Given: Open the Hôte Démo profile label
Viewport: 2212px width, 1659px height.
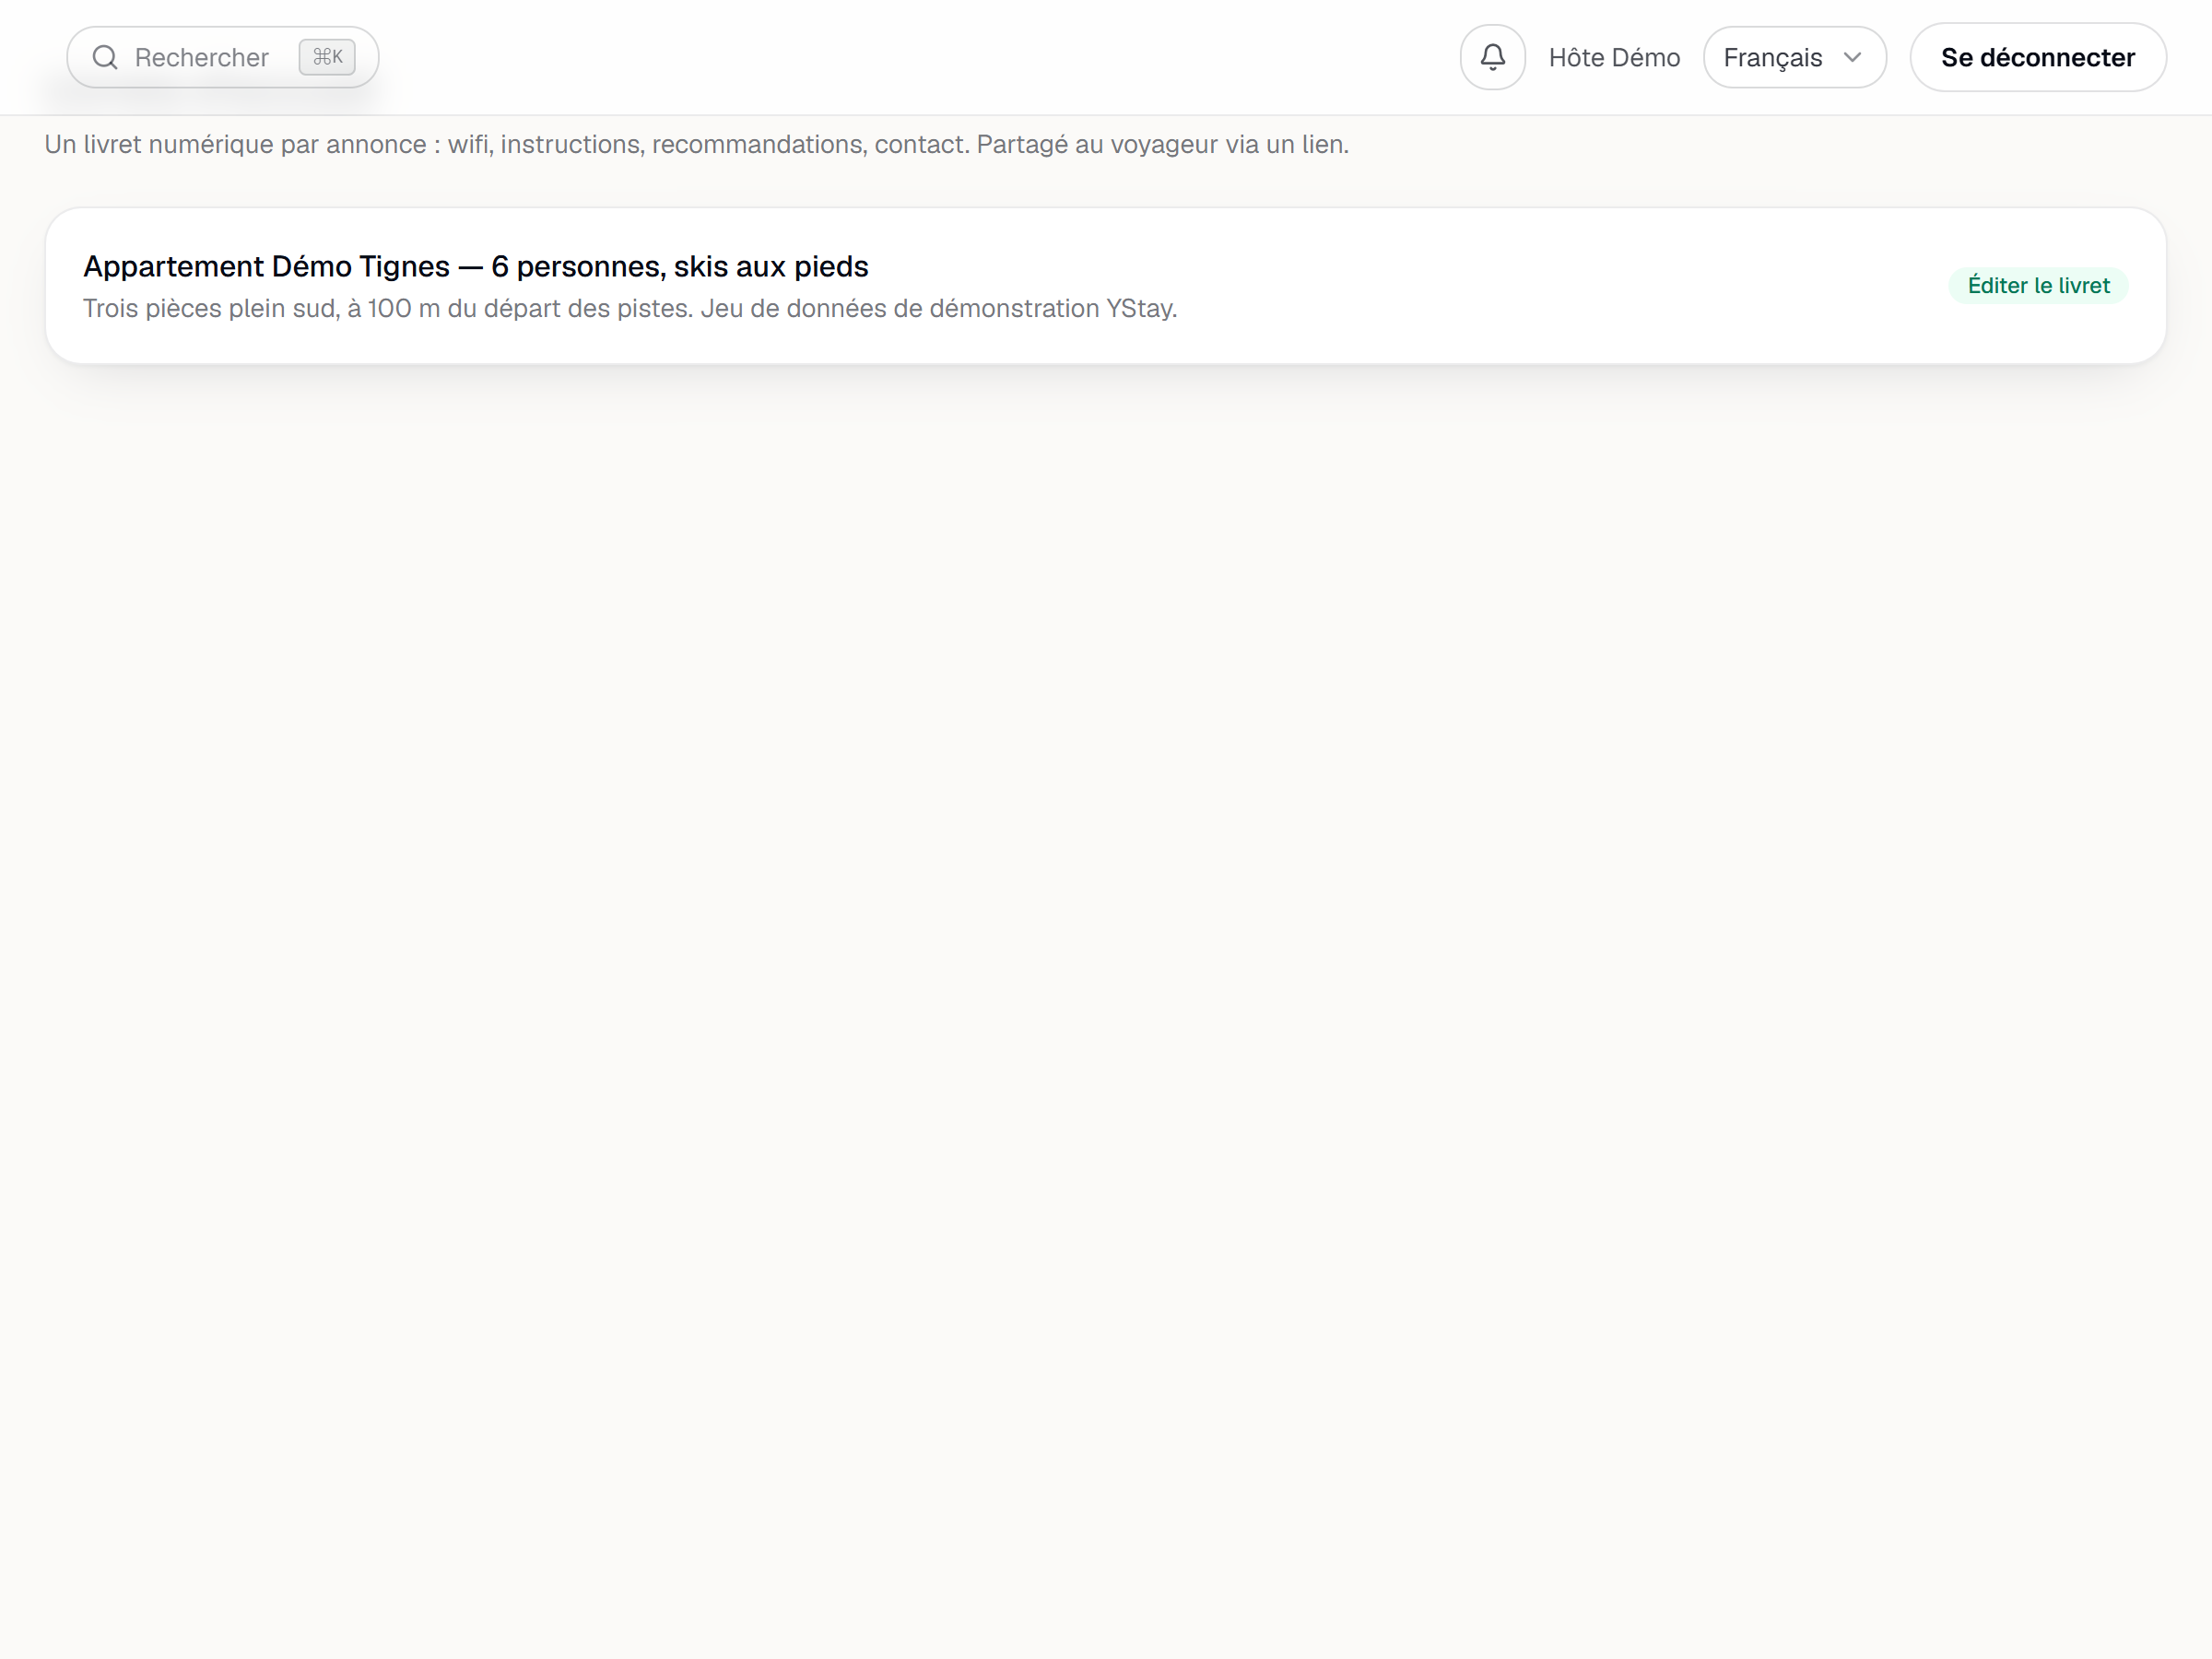Looking at the screenshot, I should 1614,58.
